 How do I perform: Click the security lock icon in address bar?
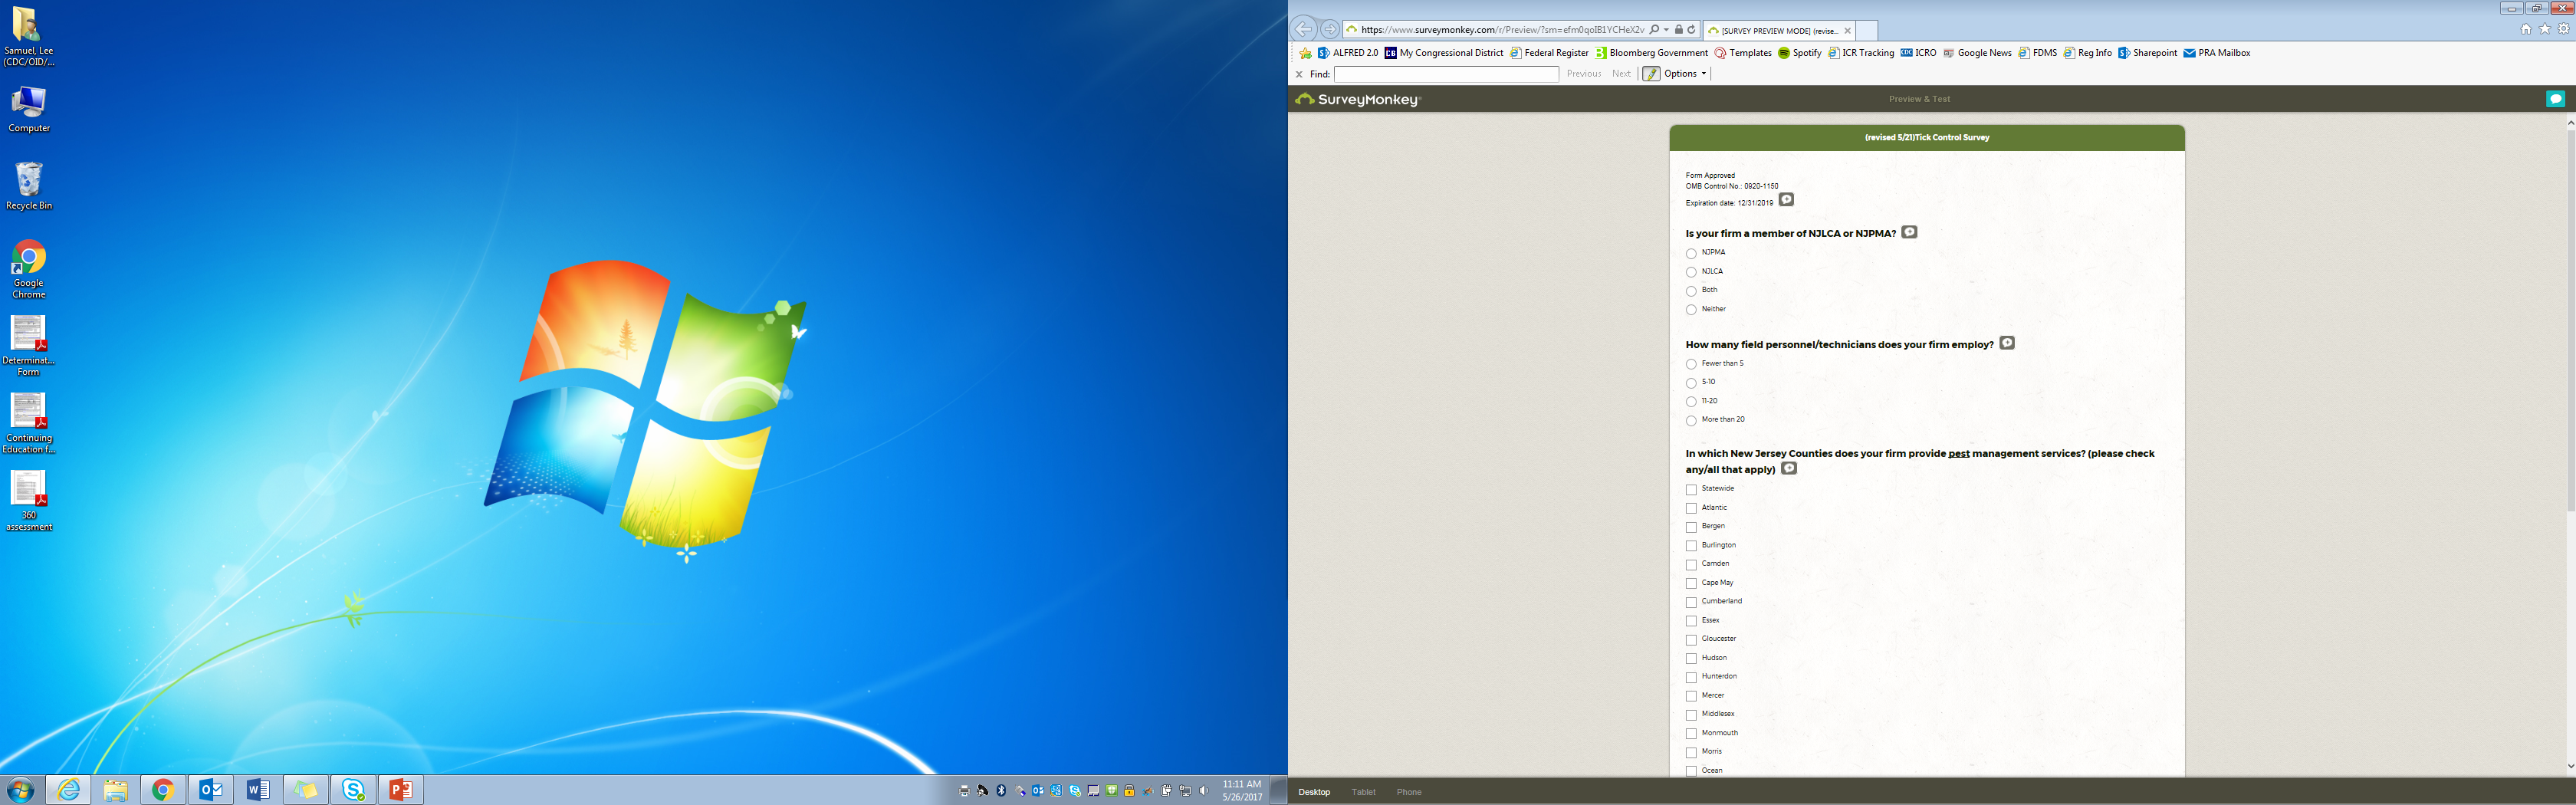pos(1678,30)
